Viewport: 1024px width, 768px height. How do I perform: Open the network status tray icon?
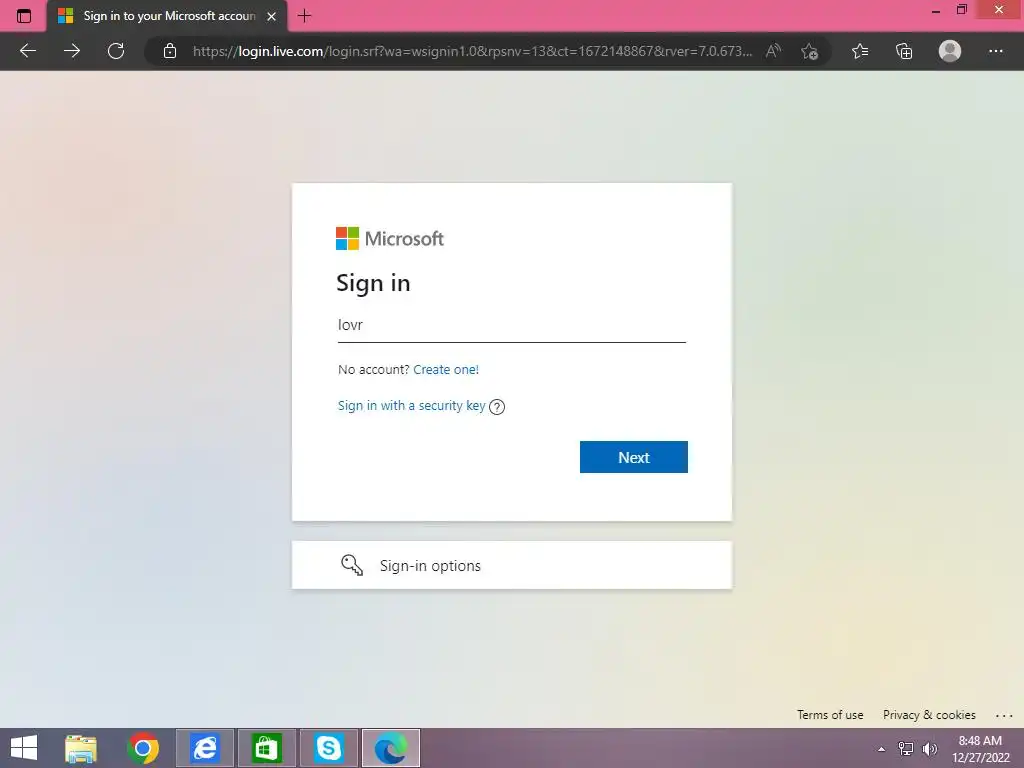click(906, 749)
